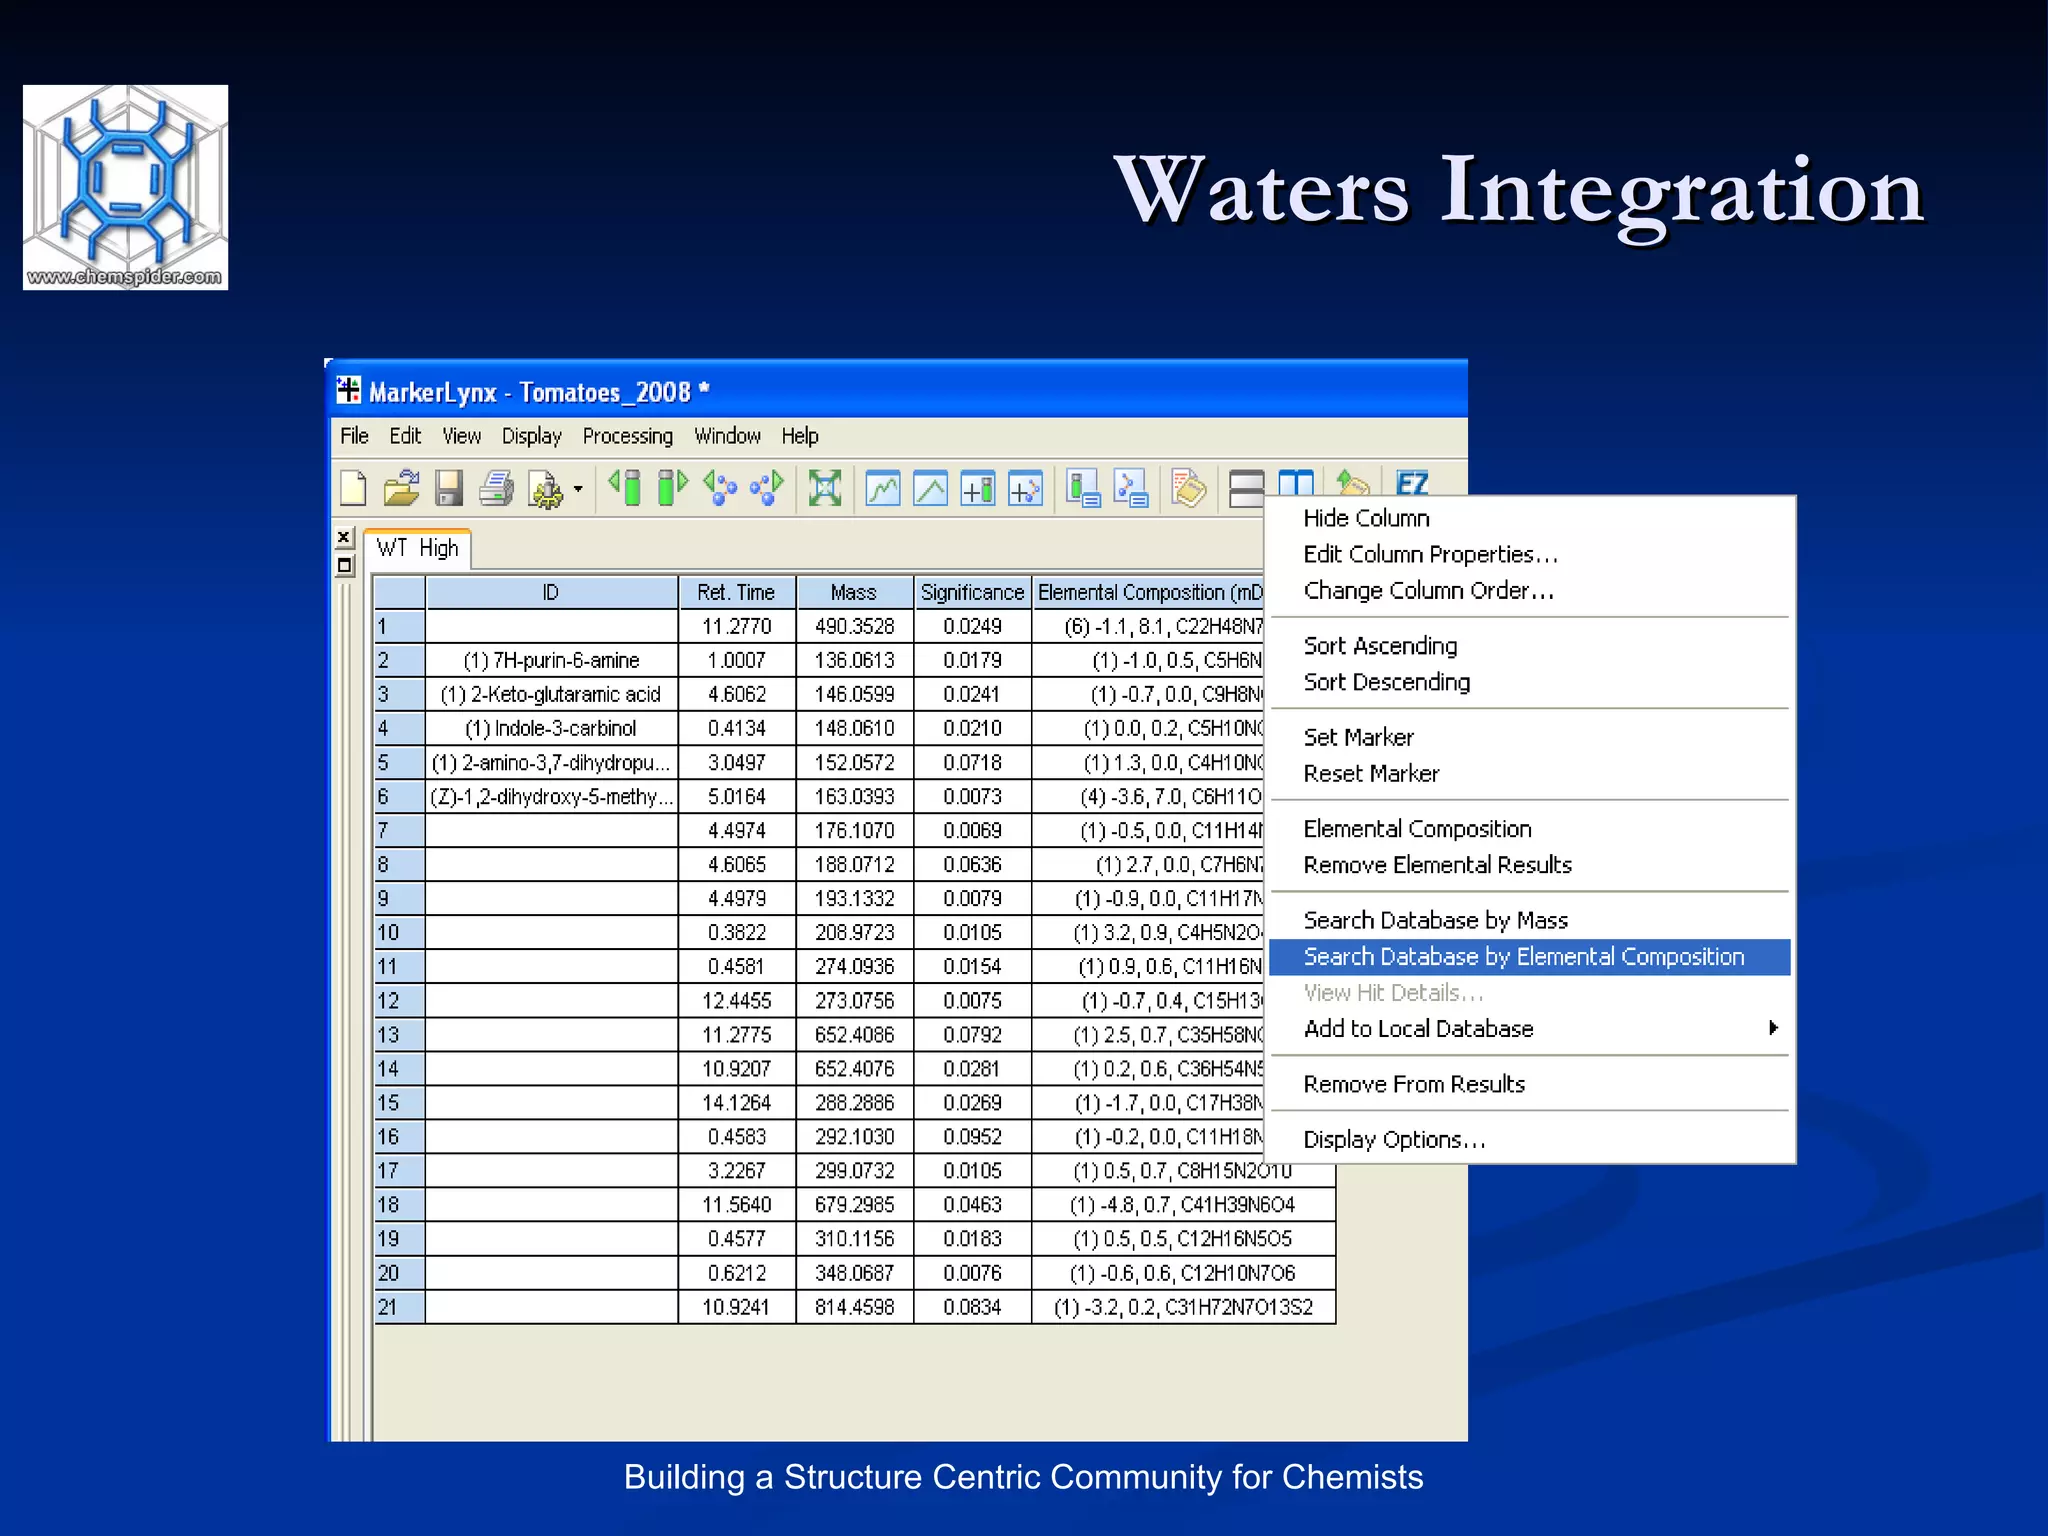Open the dropdown arrow beside the gear icon
The image size is (2048, 1536).
pyautogui.click(x=578, y=490)
